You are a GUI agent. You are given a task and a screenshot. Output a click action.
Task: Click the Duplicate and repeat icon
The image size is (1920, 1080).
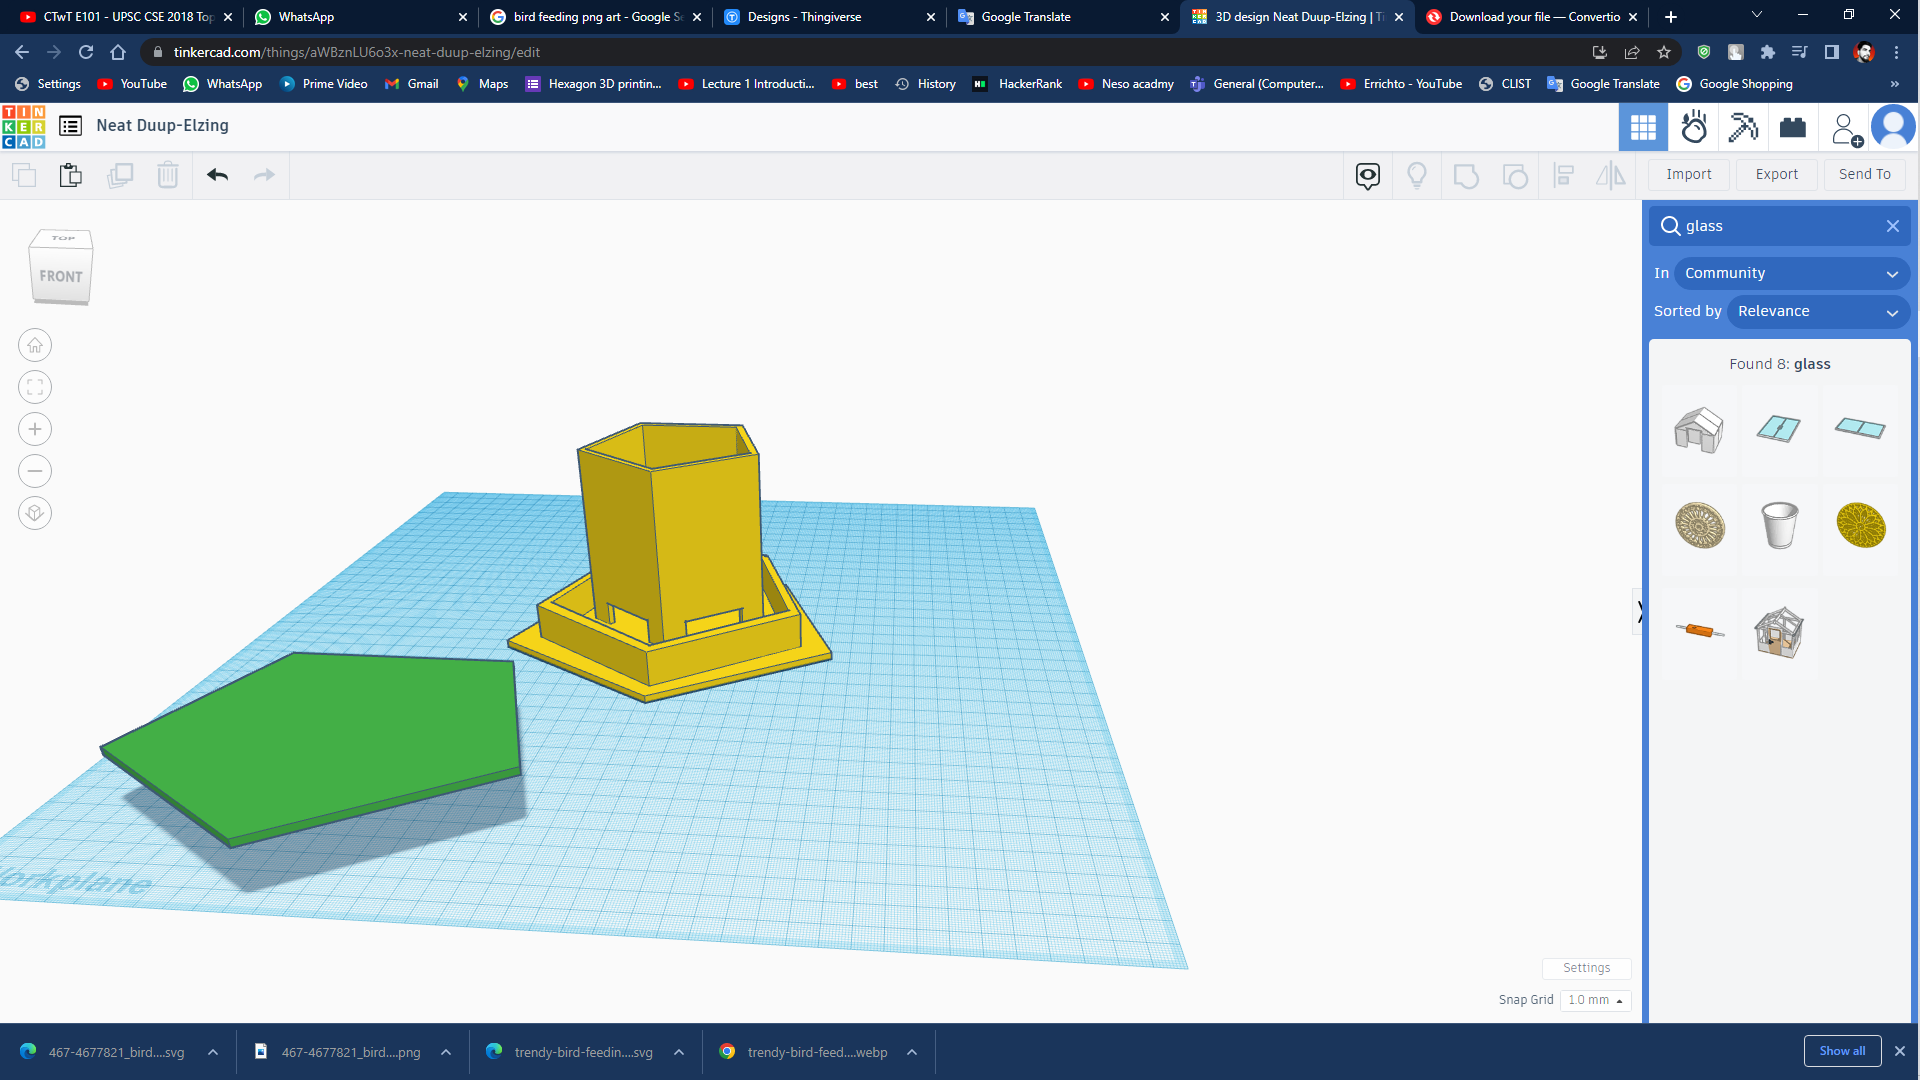(120, 175)
